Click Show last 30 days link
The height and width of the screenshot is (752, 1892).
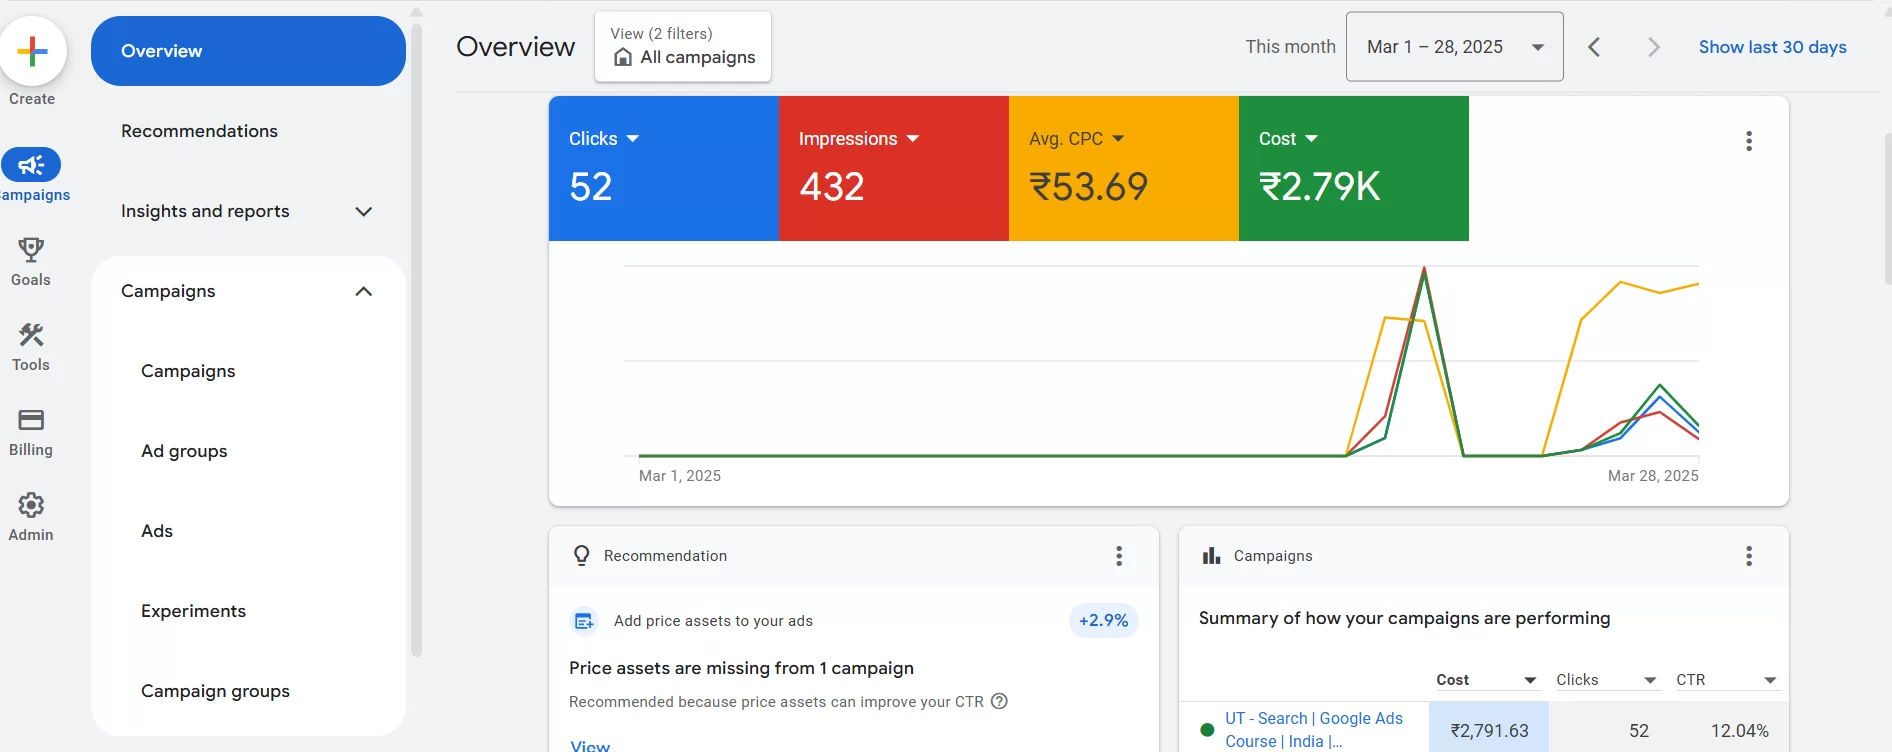(1772, 47)
